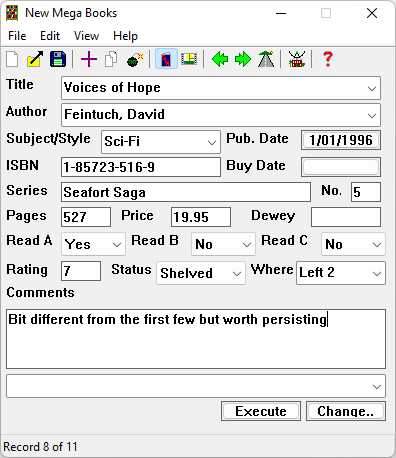Screen dimensions: 396x458
Task: Save with the blue floppy disk icon
Action: (58, 59)
